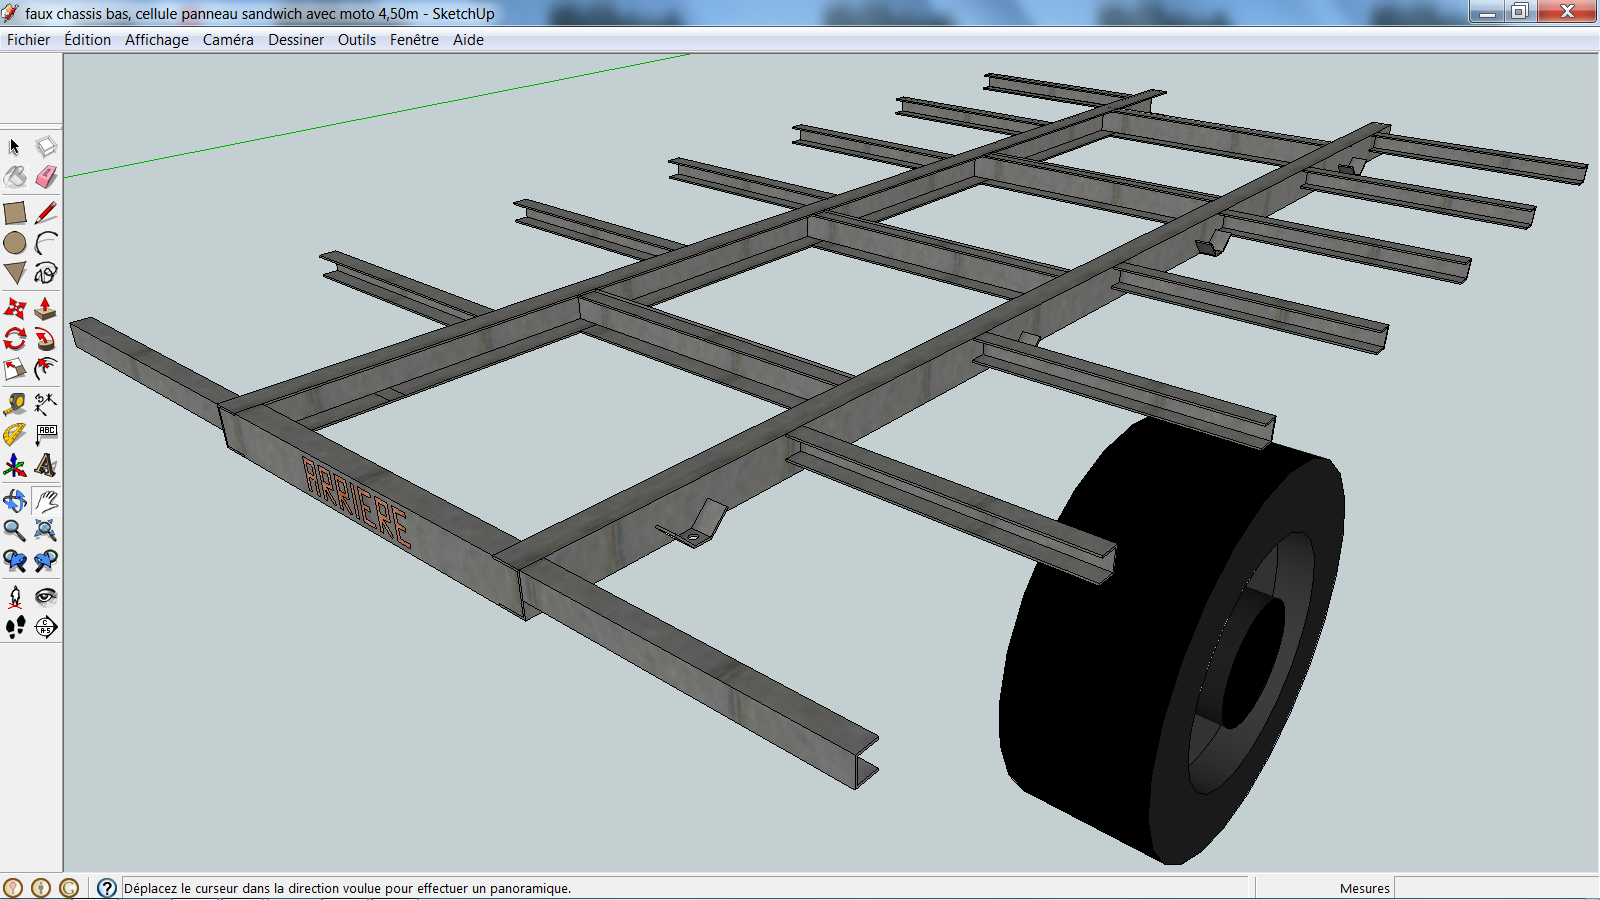Image resolution: width=1600 pixels, height=900 pixels.
Task: Click the Mesures input box
Action: point(1495,888)
